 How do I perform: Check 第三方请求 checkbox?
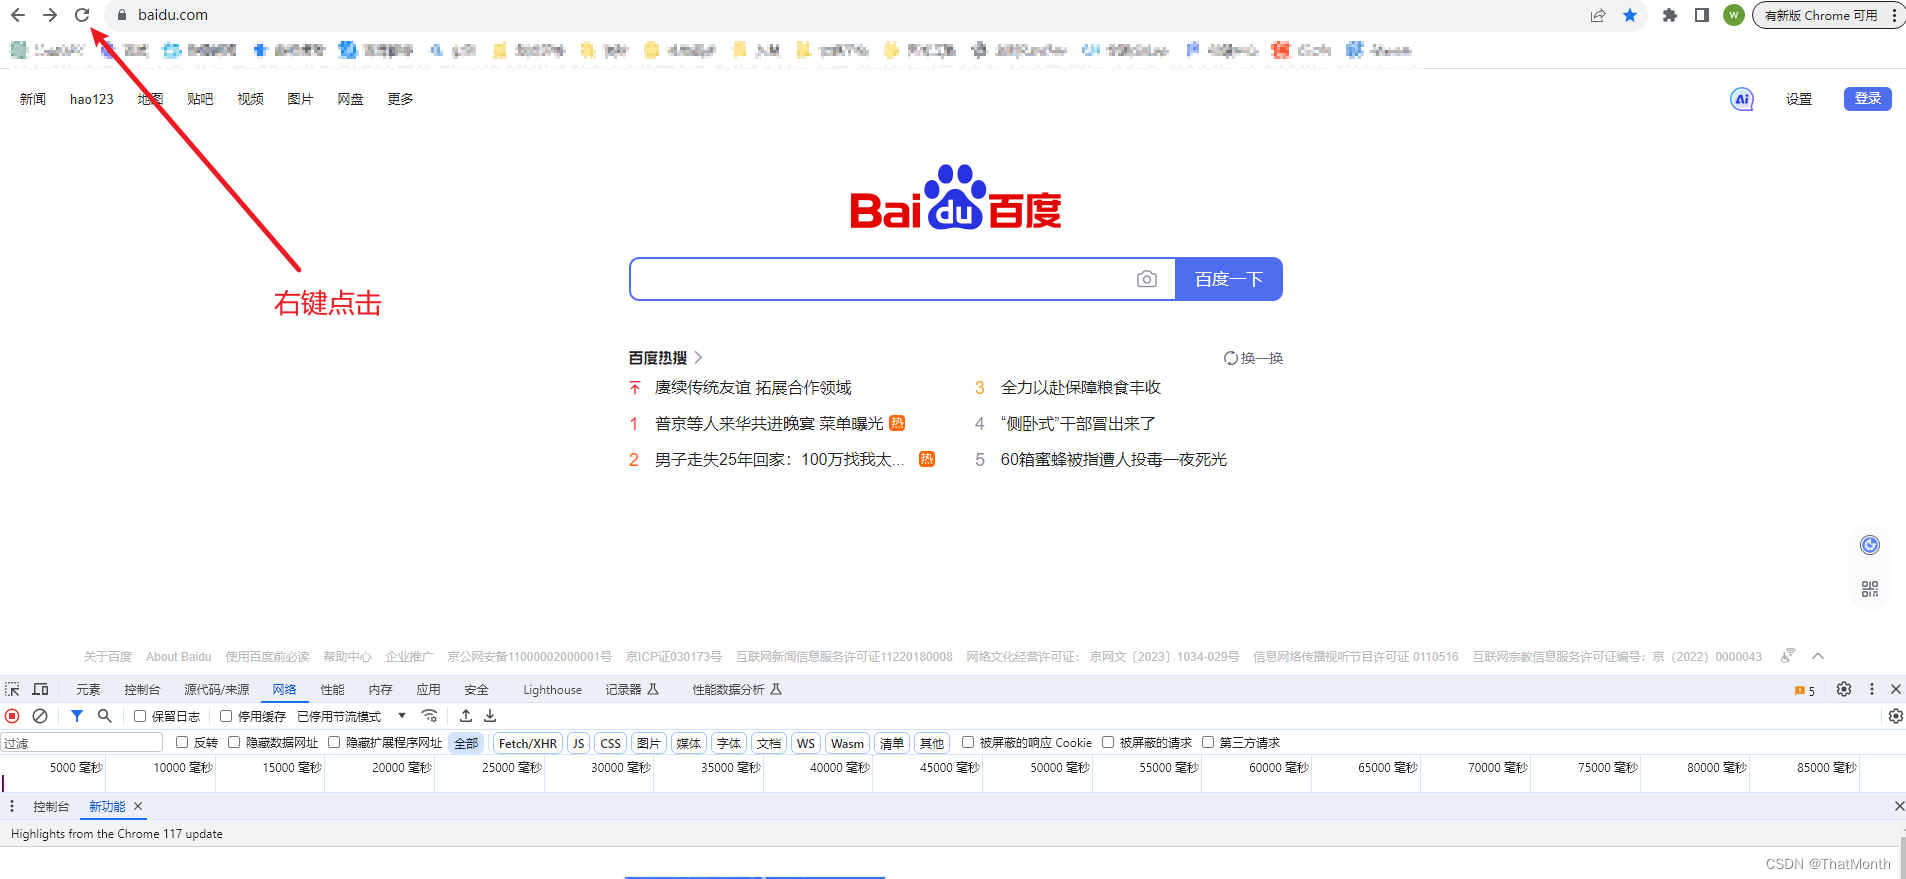[x=1208, y=742]
